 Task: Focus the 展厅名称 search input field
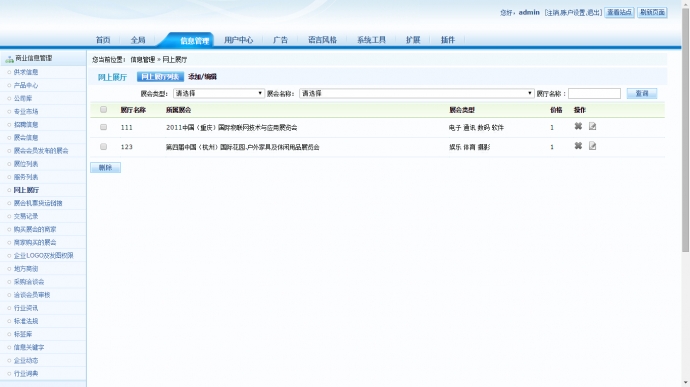coord(594,93)
